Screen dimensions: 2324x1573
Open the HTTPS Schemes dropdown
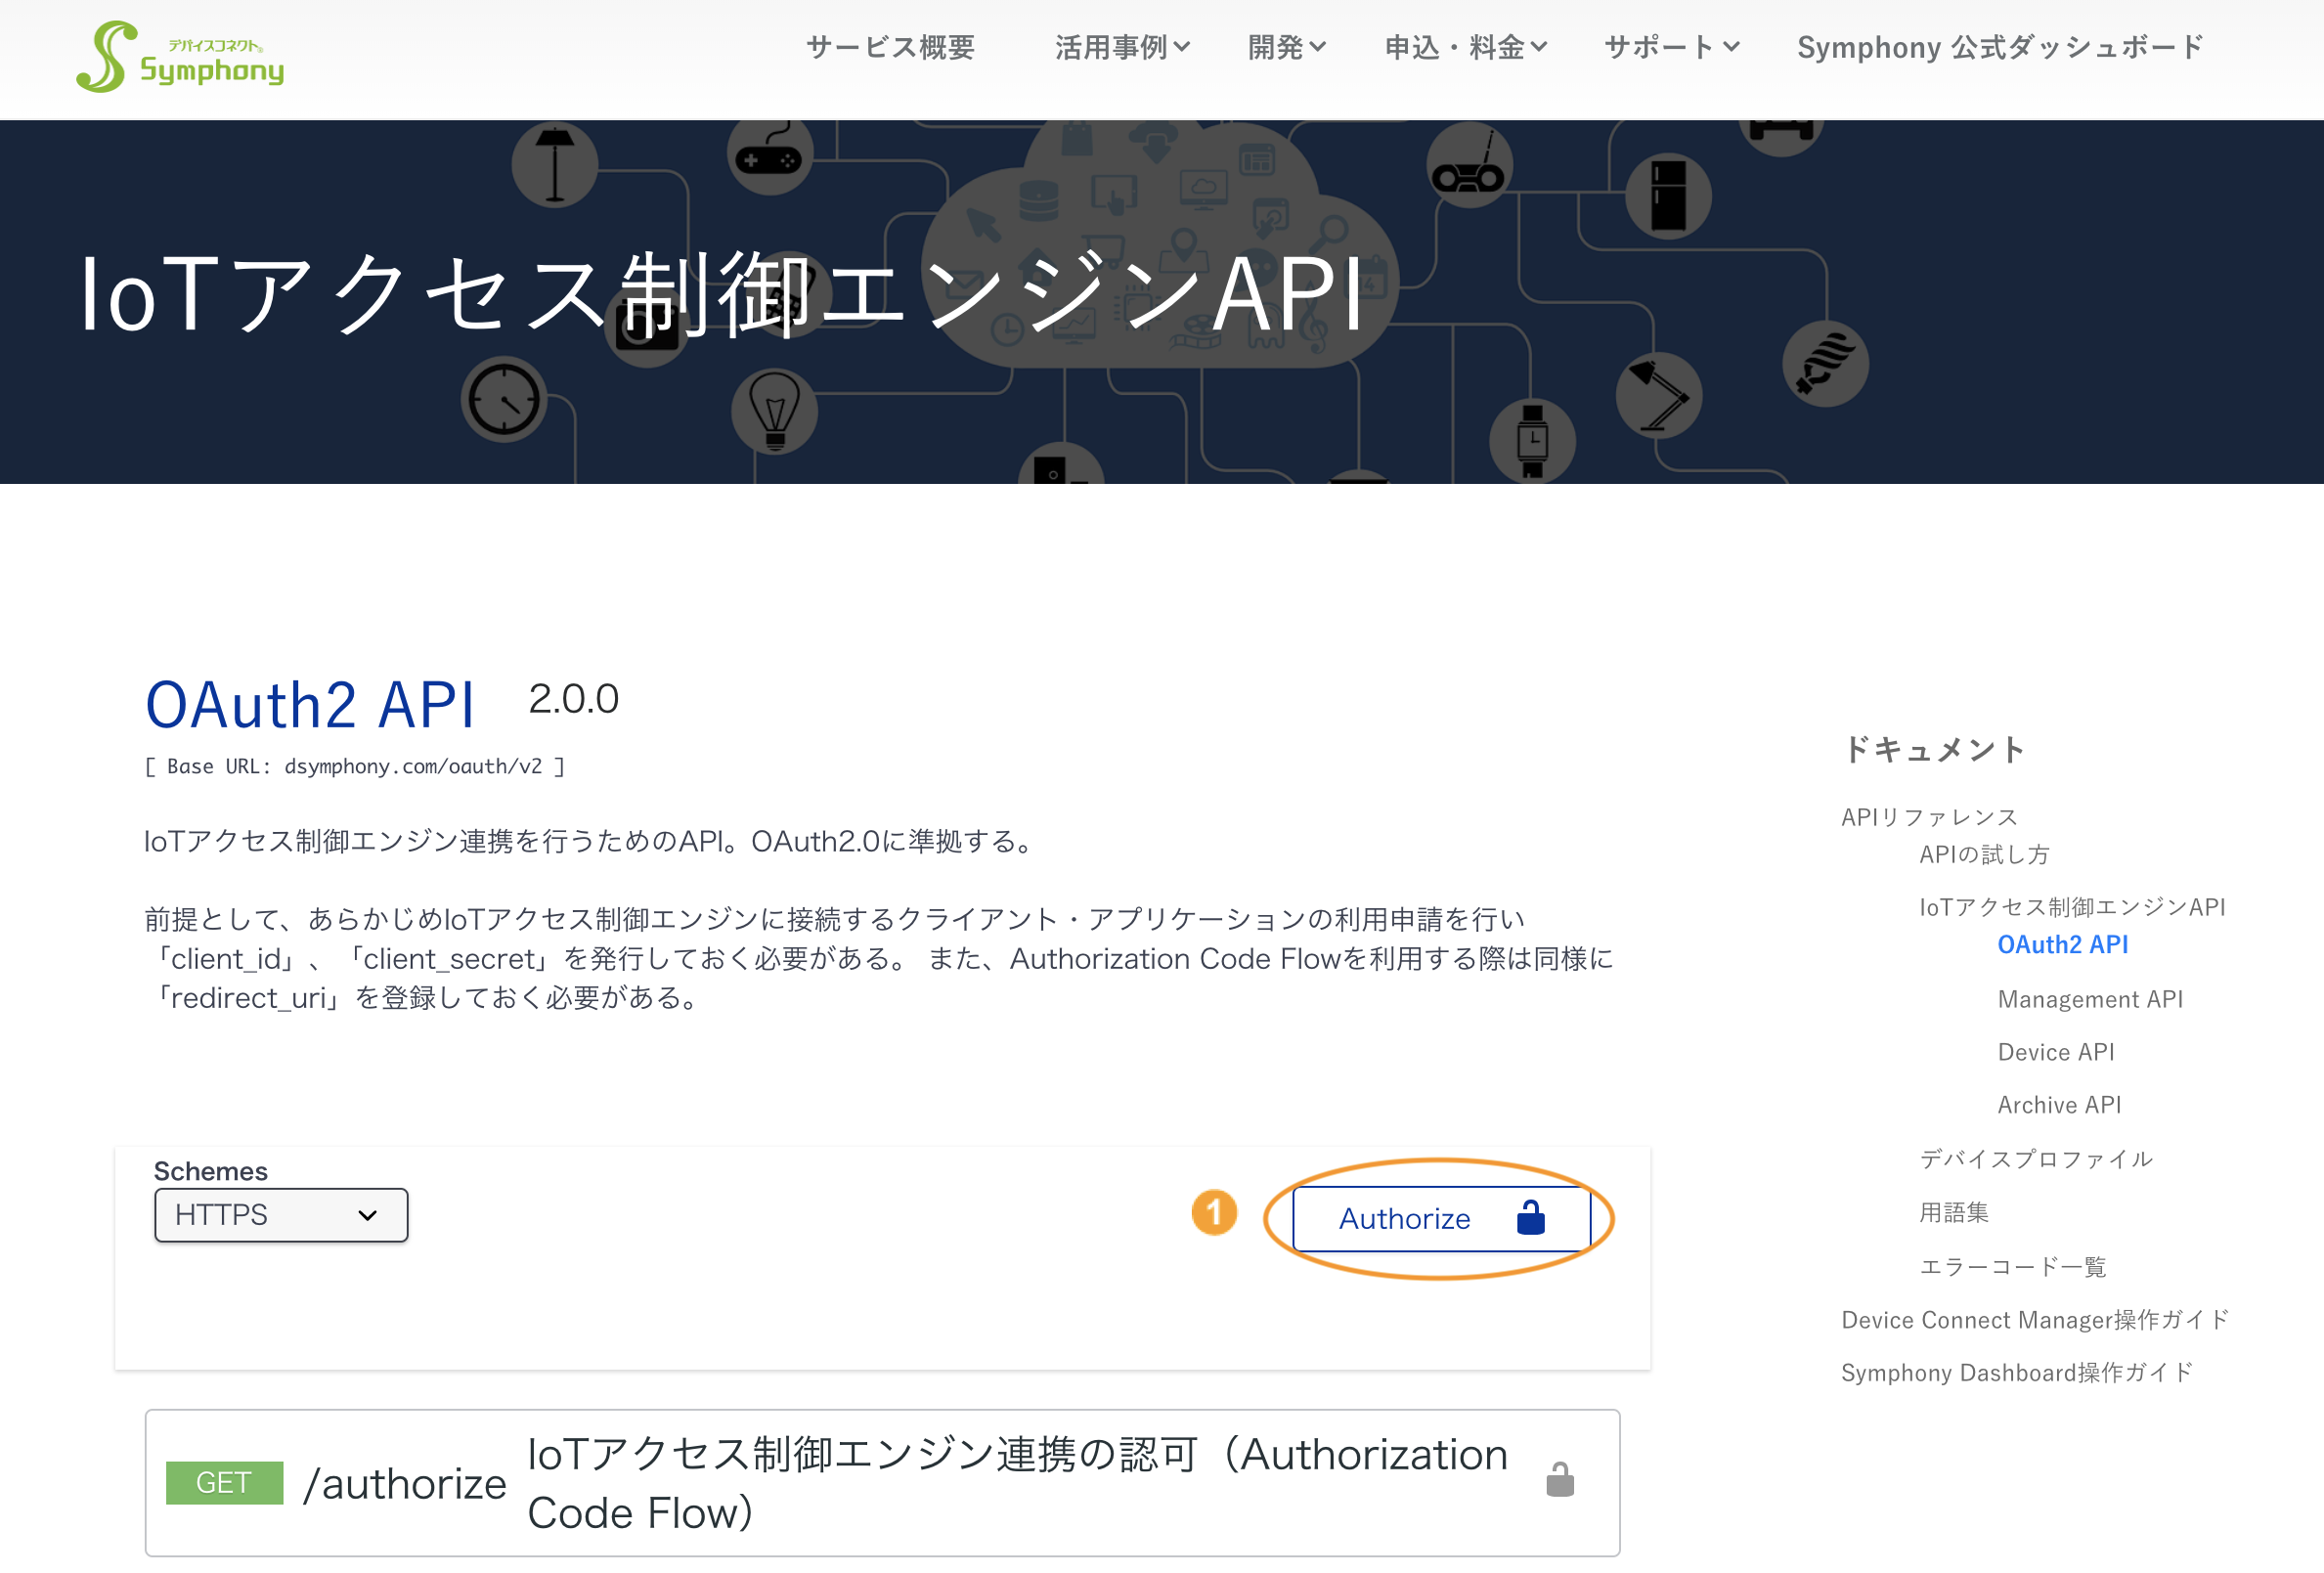(281, 1215)
